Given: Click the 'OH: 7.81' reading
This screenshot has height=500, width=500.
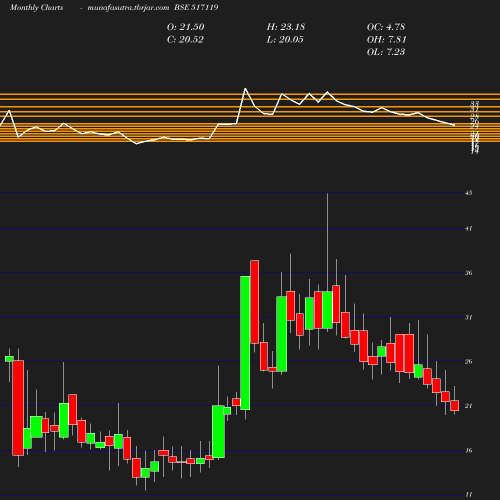Looking at the screenshot, I should point(386,40).
